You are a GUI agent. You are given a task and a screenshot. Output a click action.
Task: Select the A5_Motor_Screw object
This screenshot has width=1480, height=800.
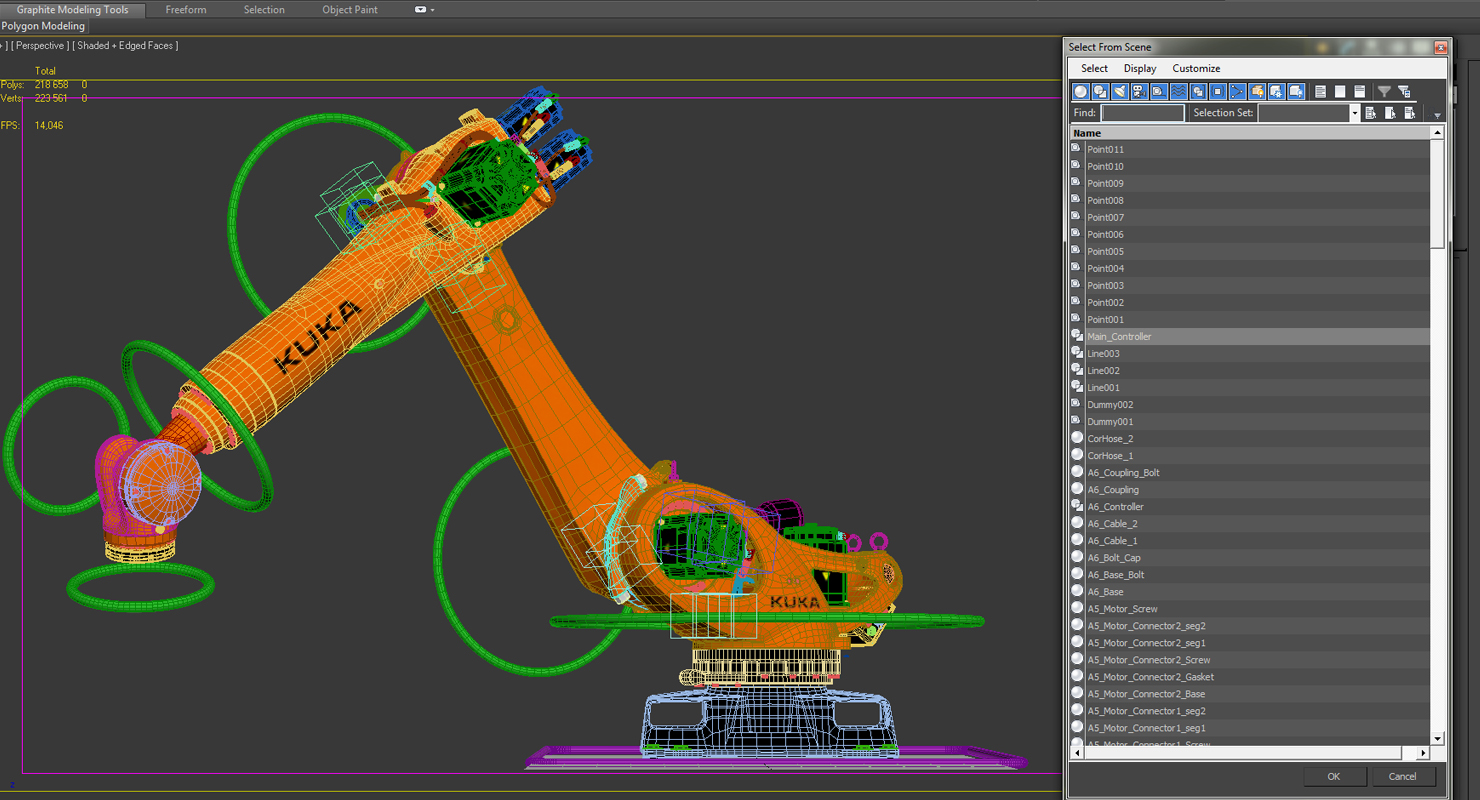(x=1249, y=609)
